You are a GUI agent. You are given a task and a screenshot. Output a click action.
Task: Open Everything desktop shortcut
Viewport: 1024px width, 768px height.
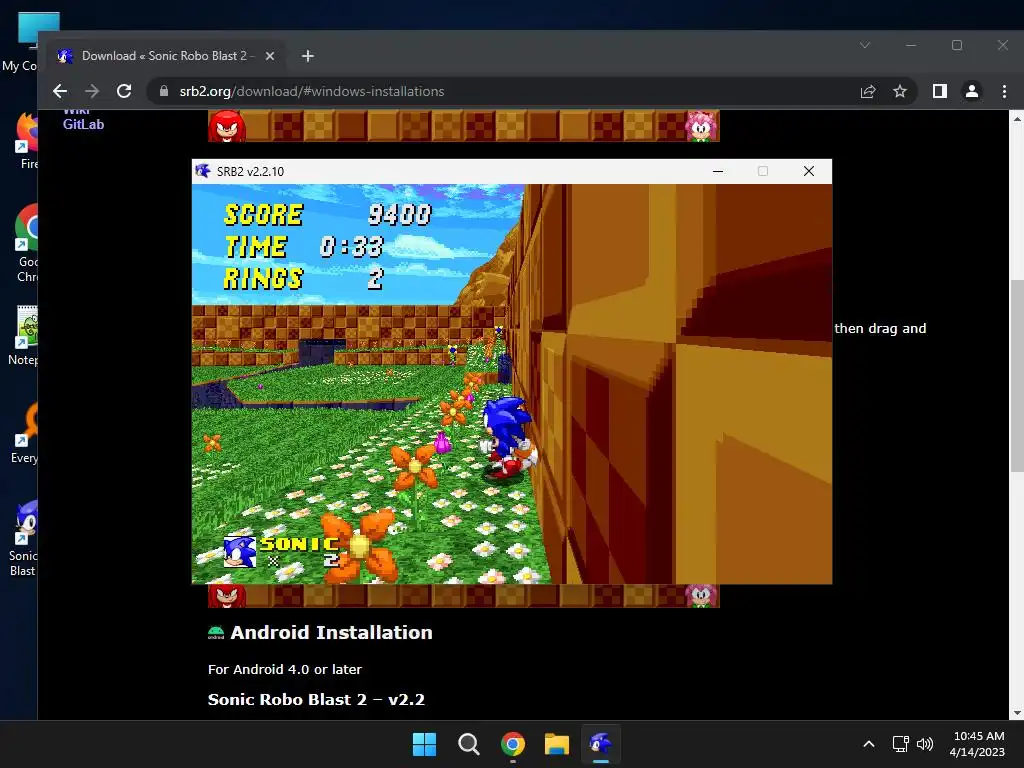[x=26, y=433]
